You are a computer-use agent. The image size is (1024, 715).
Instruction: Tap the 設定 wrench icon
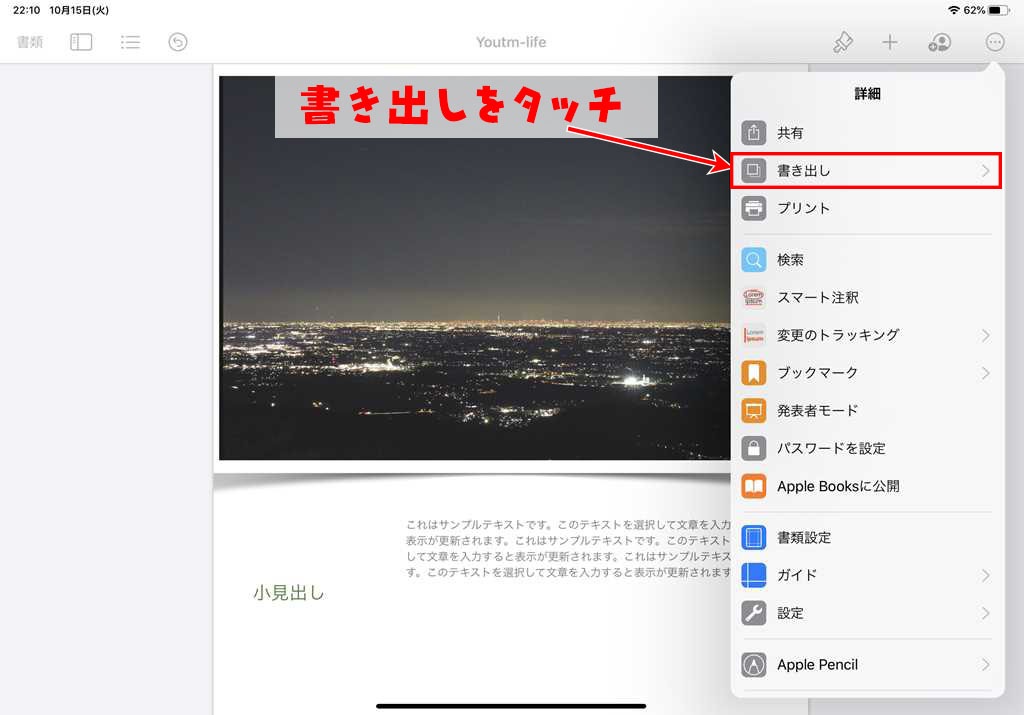754,613
